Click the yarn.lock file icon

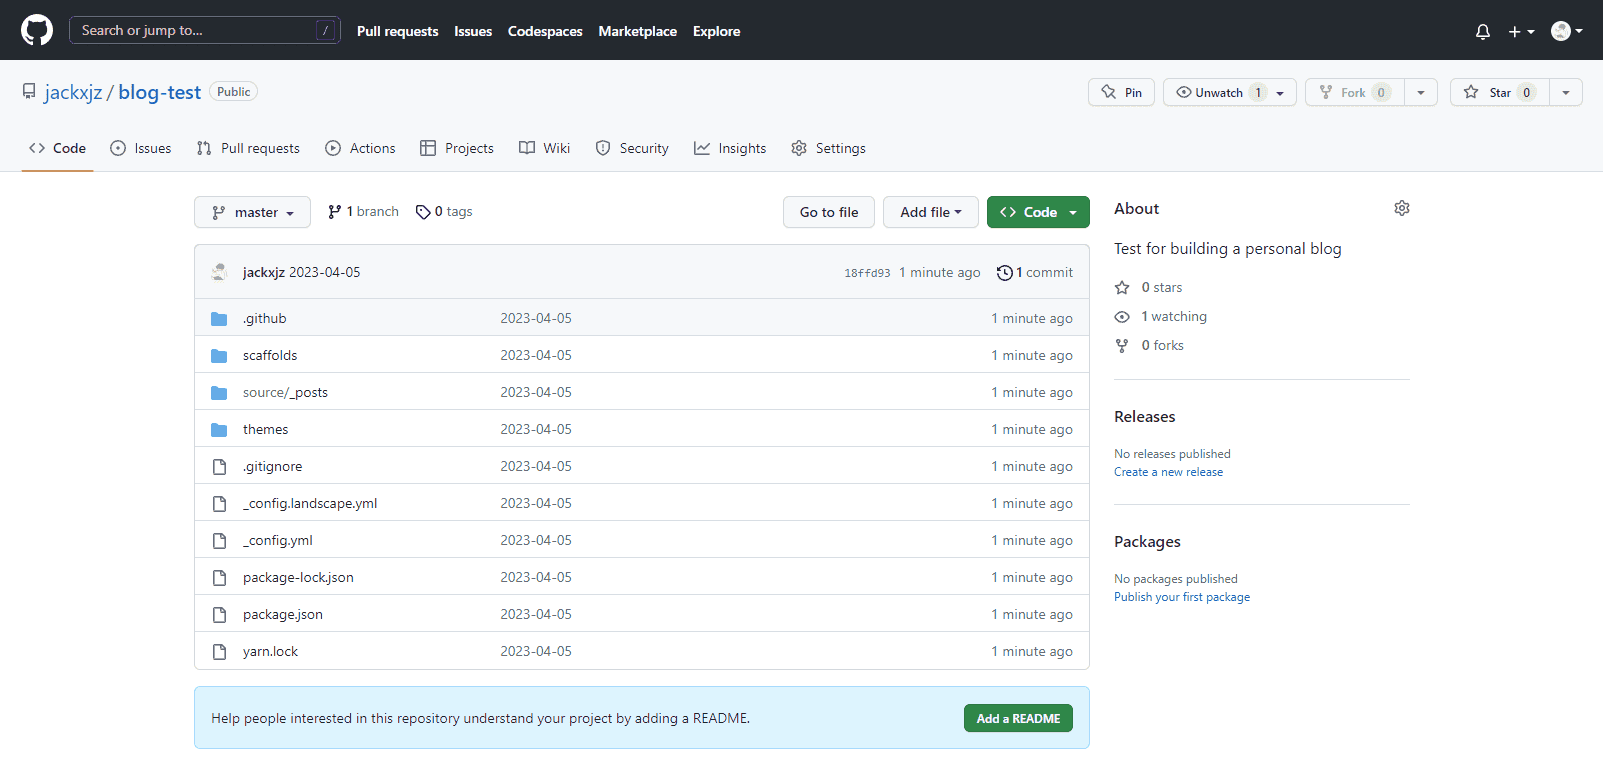pos(219,652)
